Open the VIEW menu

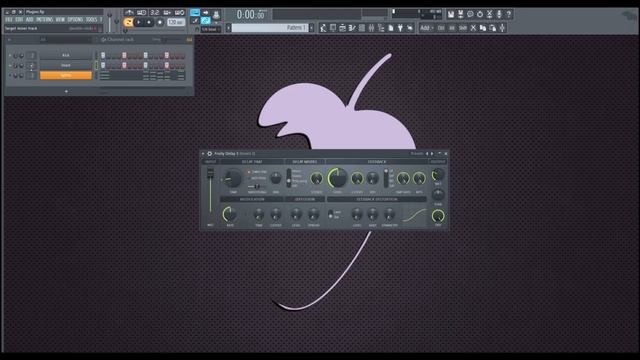(x=60, y=20)
